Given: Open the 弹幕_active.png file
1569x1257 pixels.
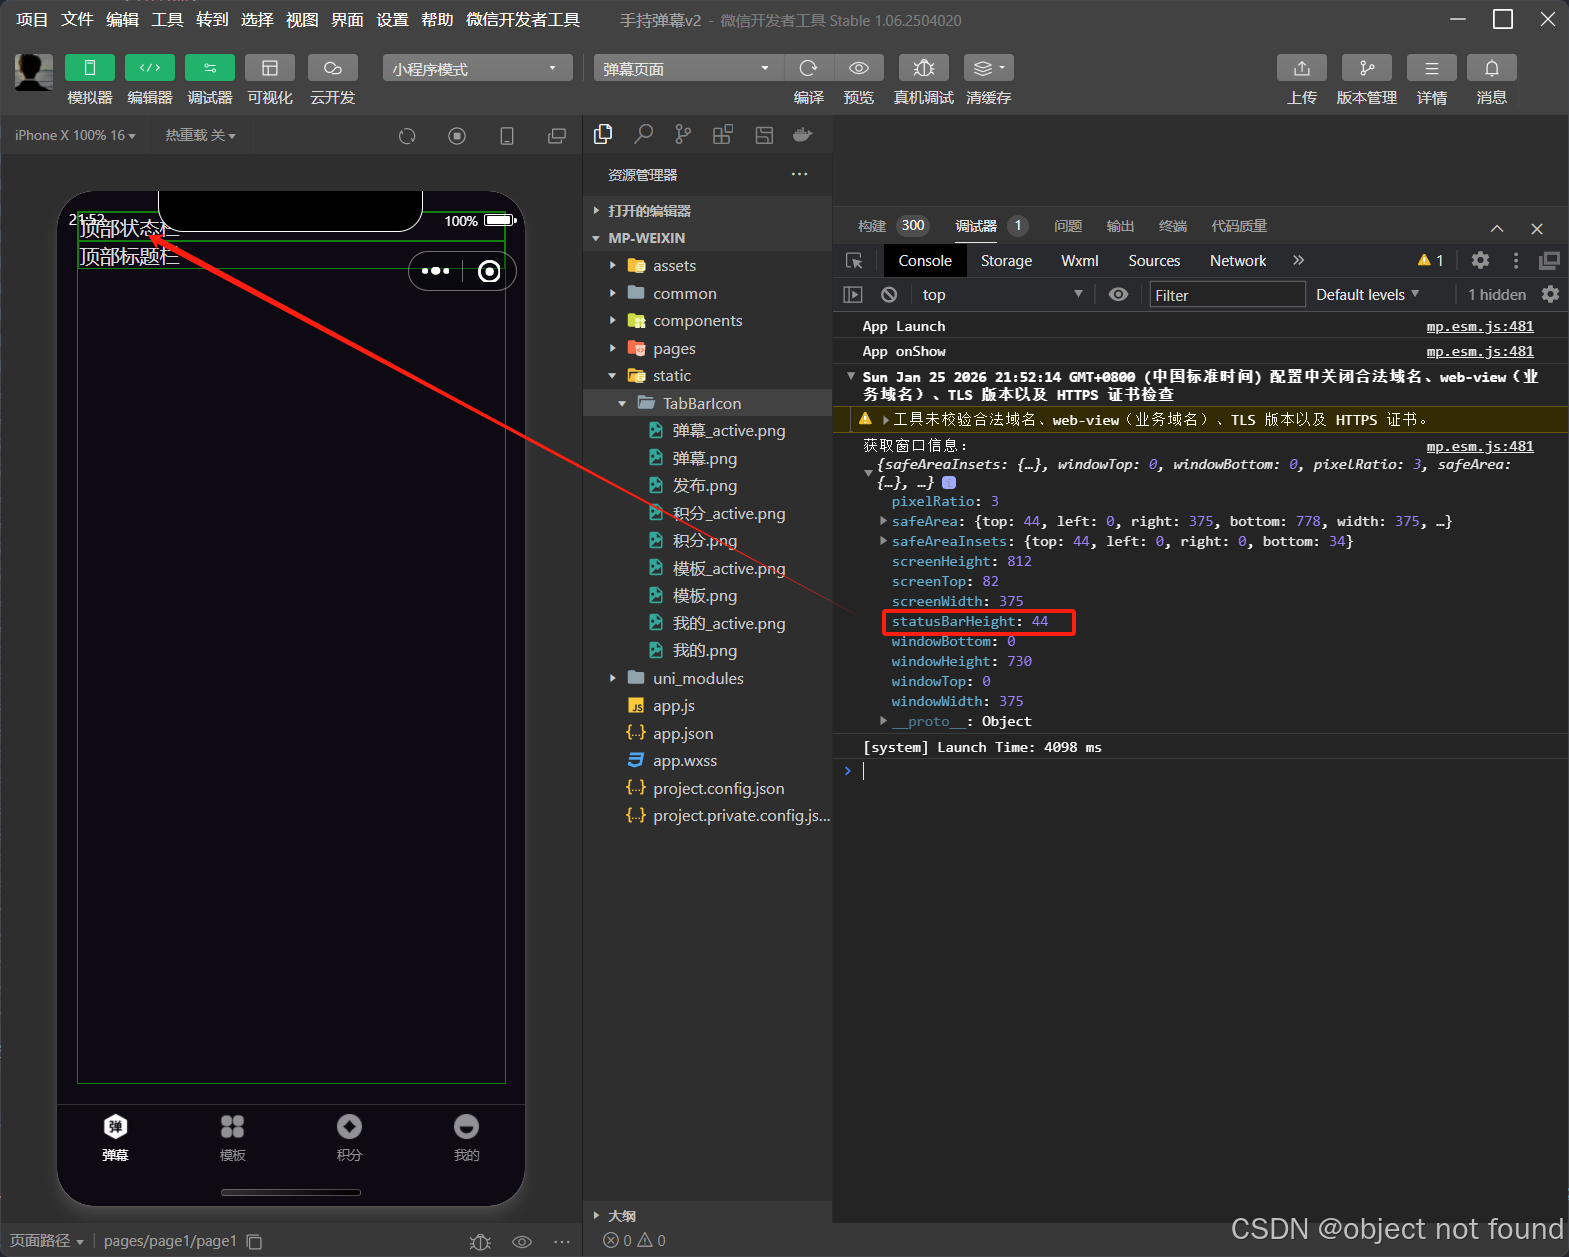Looking at the screenshot, I should 707,430.
